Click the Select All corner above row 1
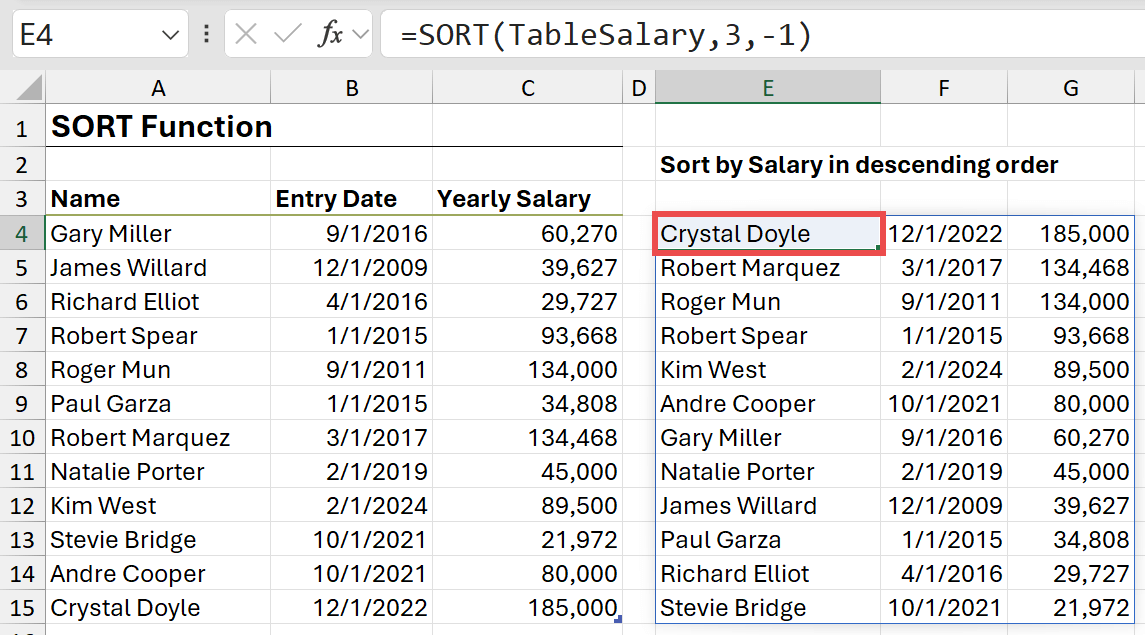The image size is (1145, 635). click(22, 88)
